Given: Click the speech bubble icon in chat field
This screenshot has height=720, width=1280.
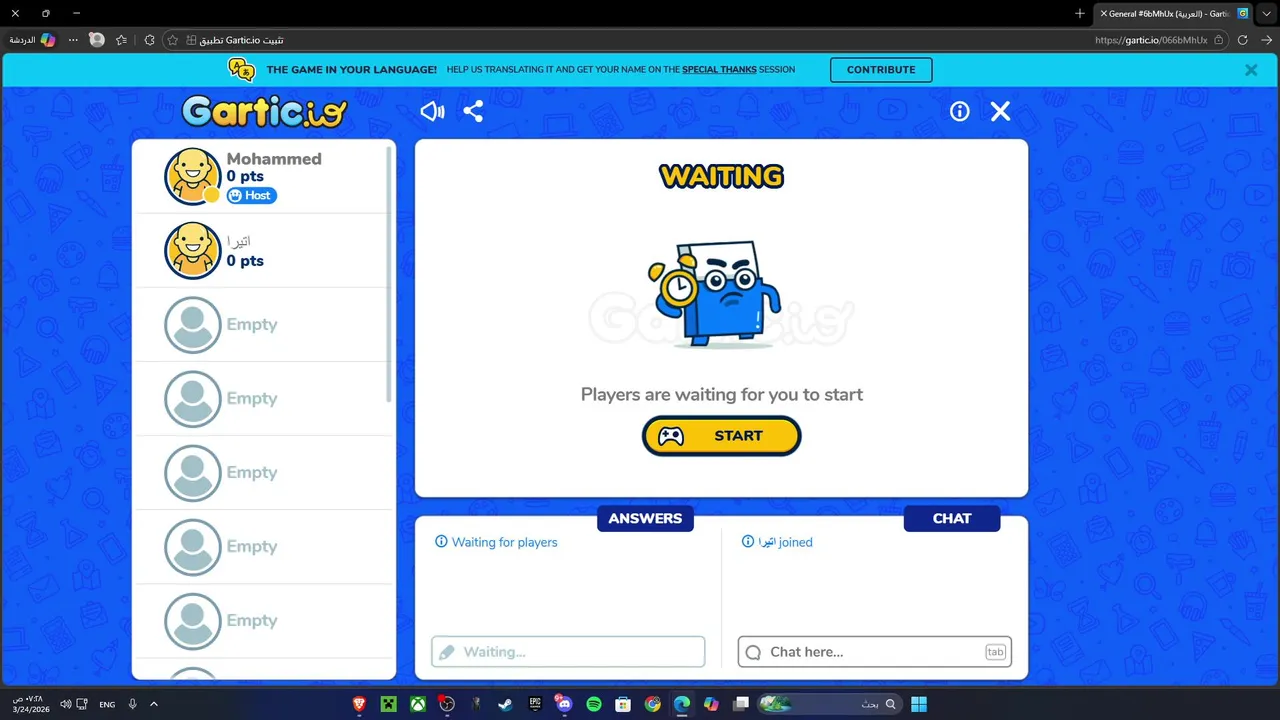Looking at the screenshot, I should (753, 652).
